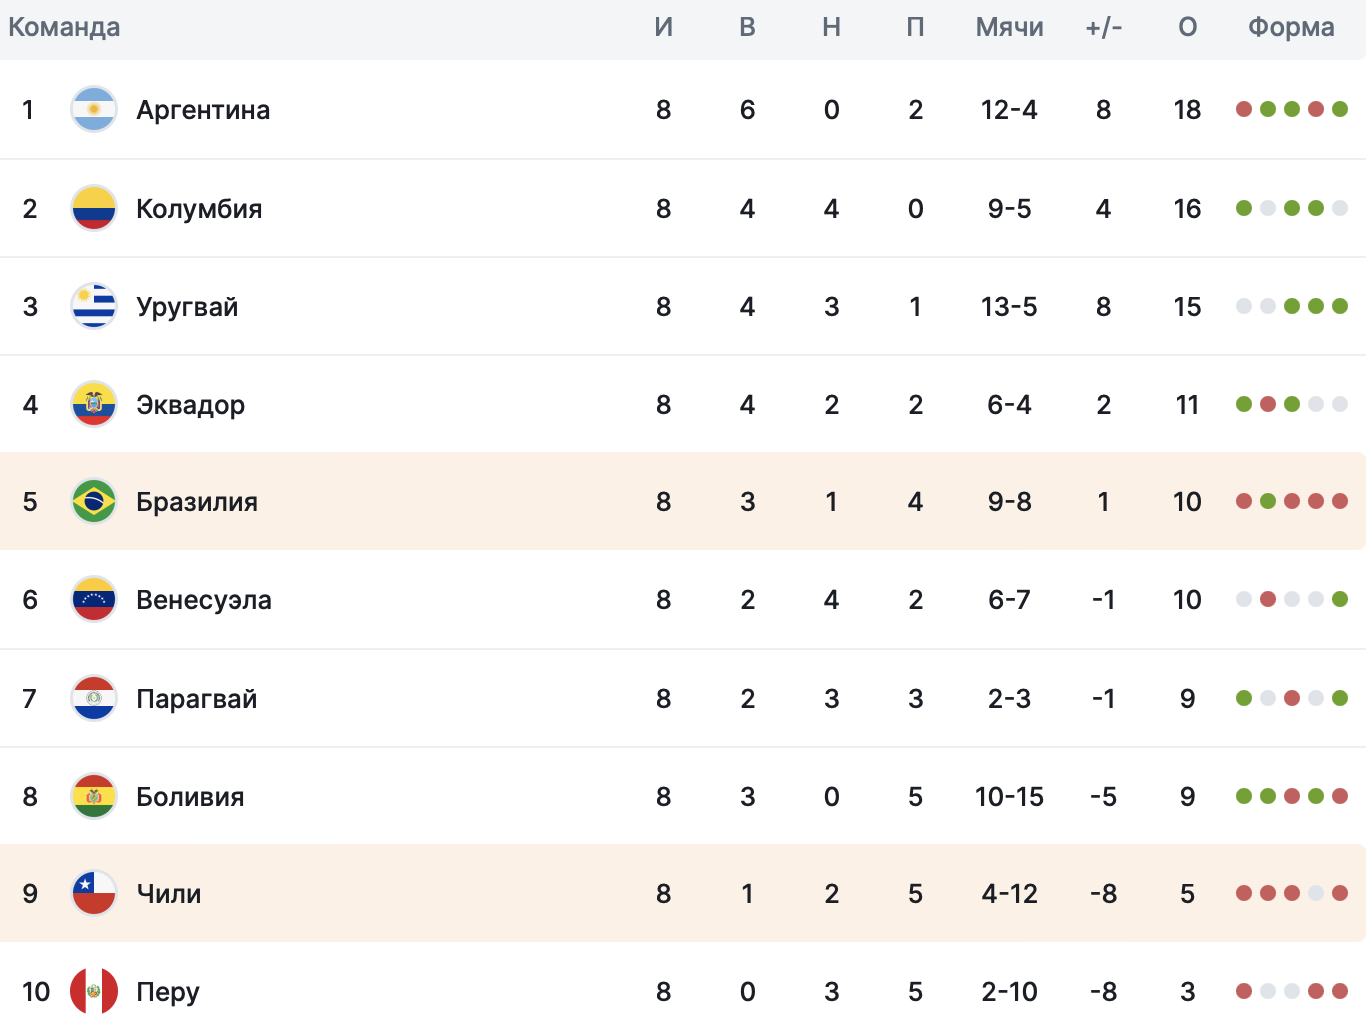Screen dimensions: 1372x1034
Task: Open the Аргентина team link
Action: click(x=203, y=110)
